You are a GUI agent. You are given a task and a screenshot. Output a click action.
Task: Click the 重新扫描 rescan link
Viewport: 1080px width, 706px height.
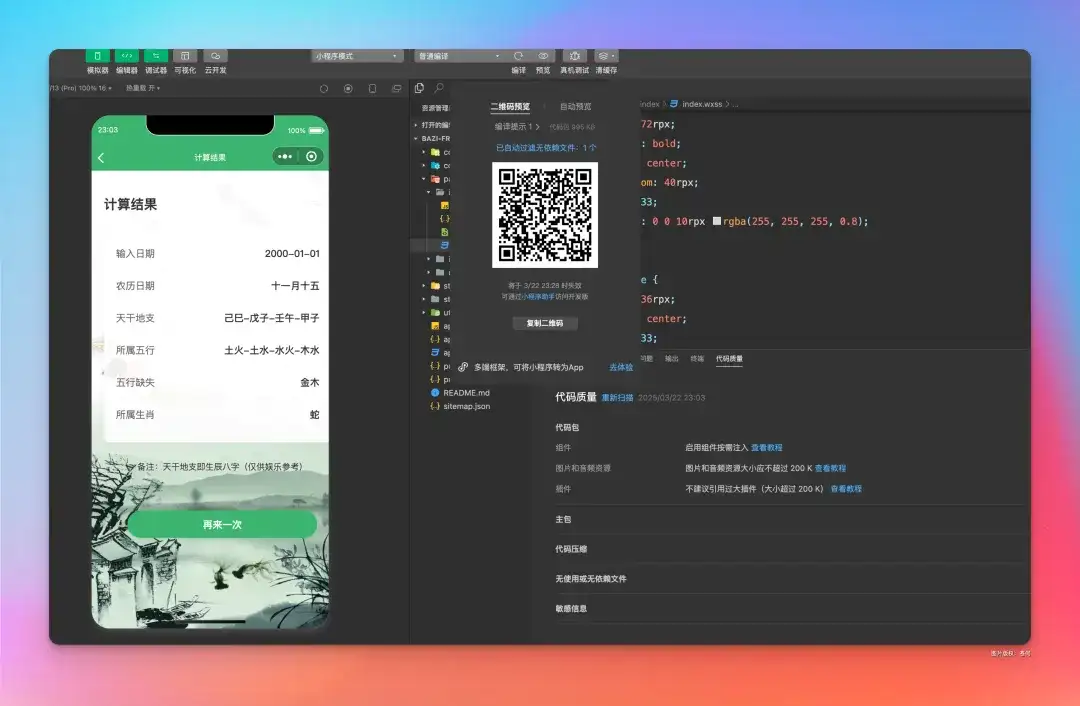[x=617, y=397]
